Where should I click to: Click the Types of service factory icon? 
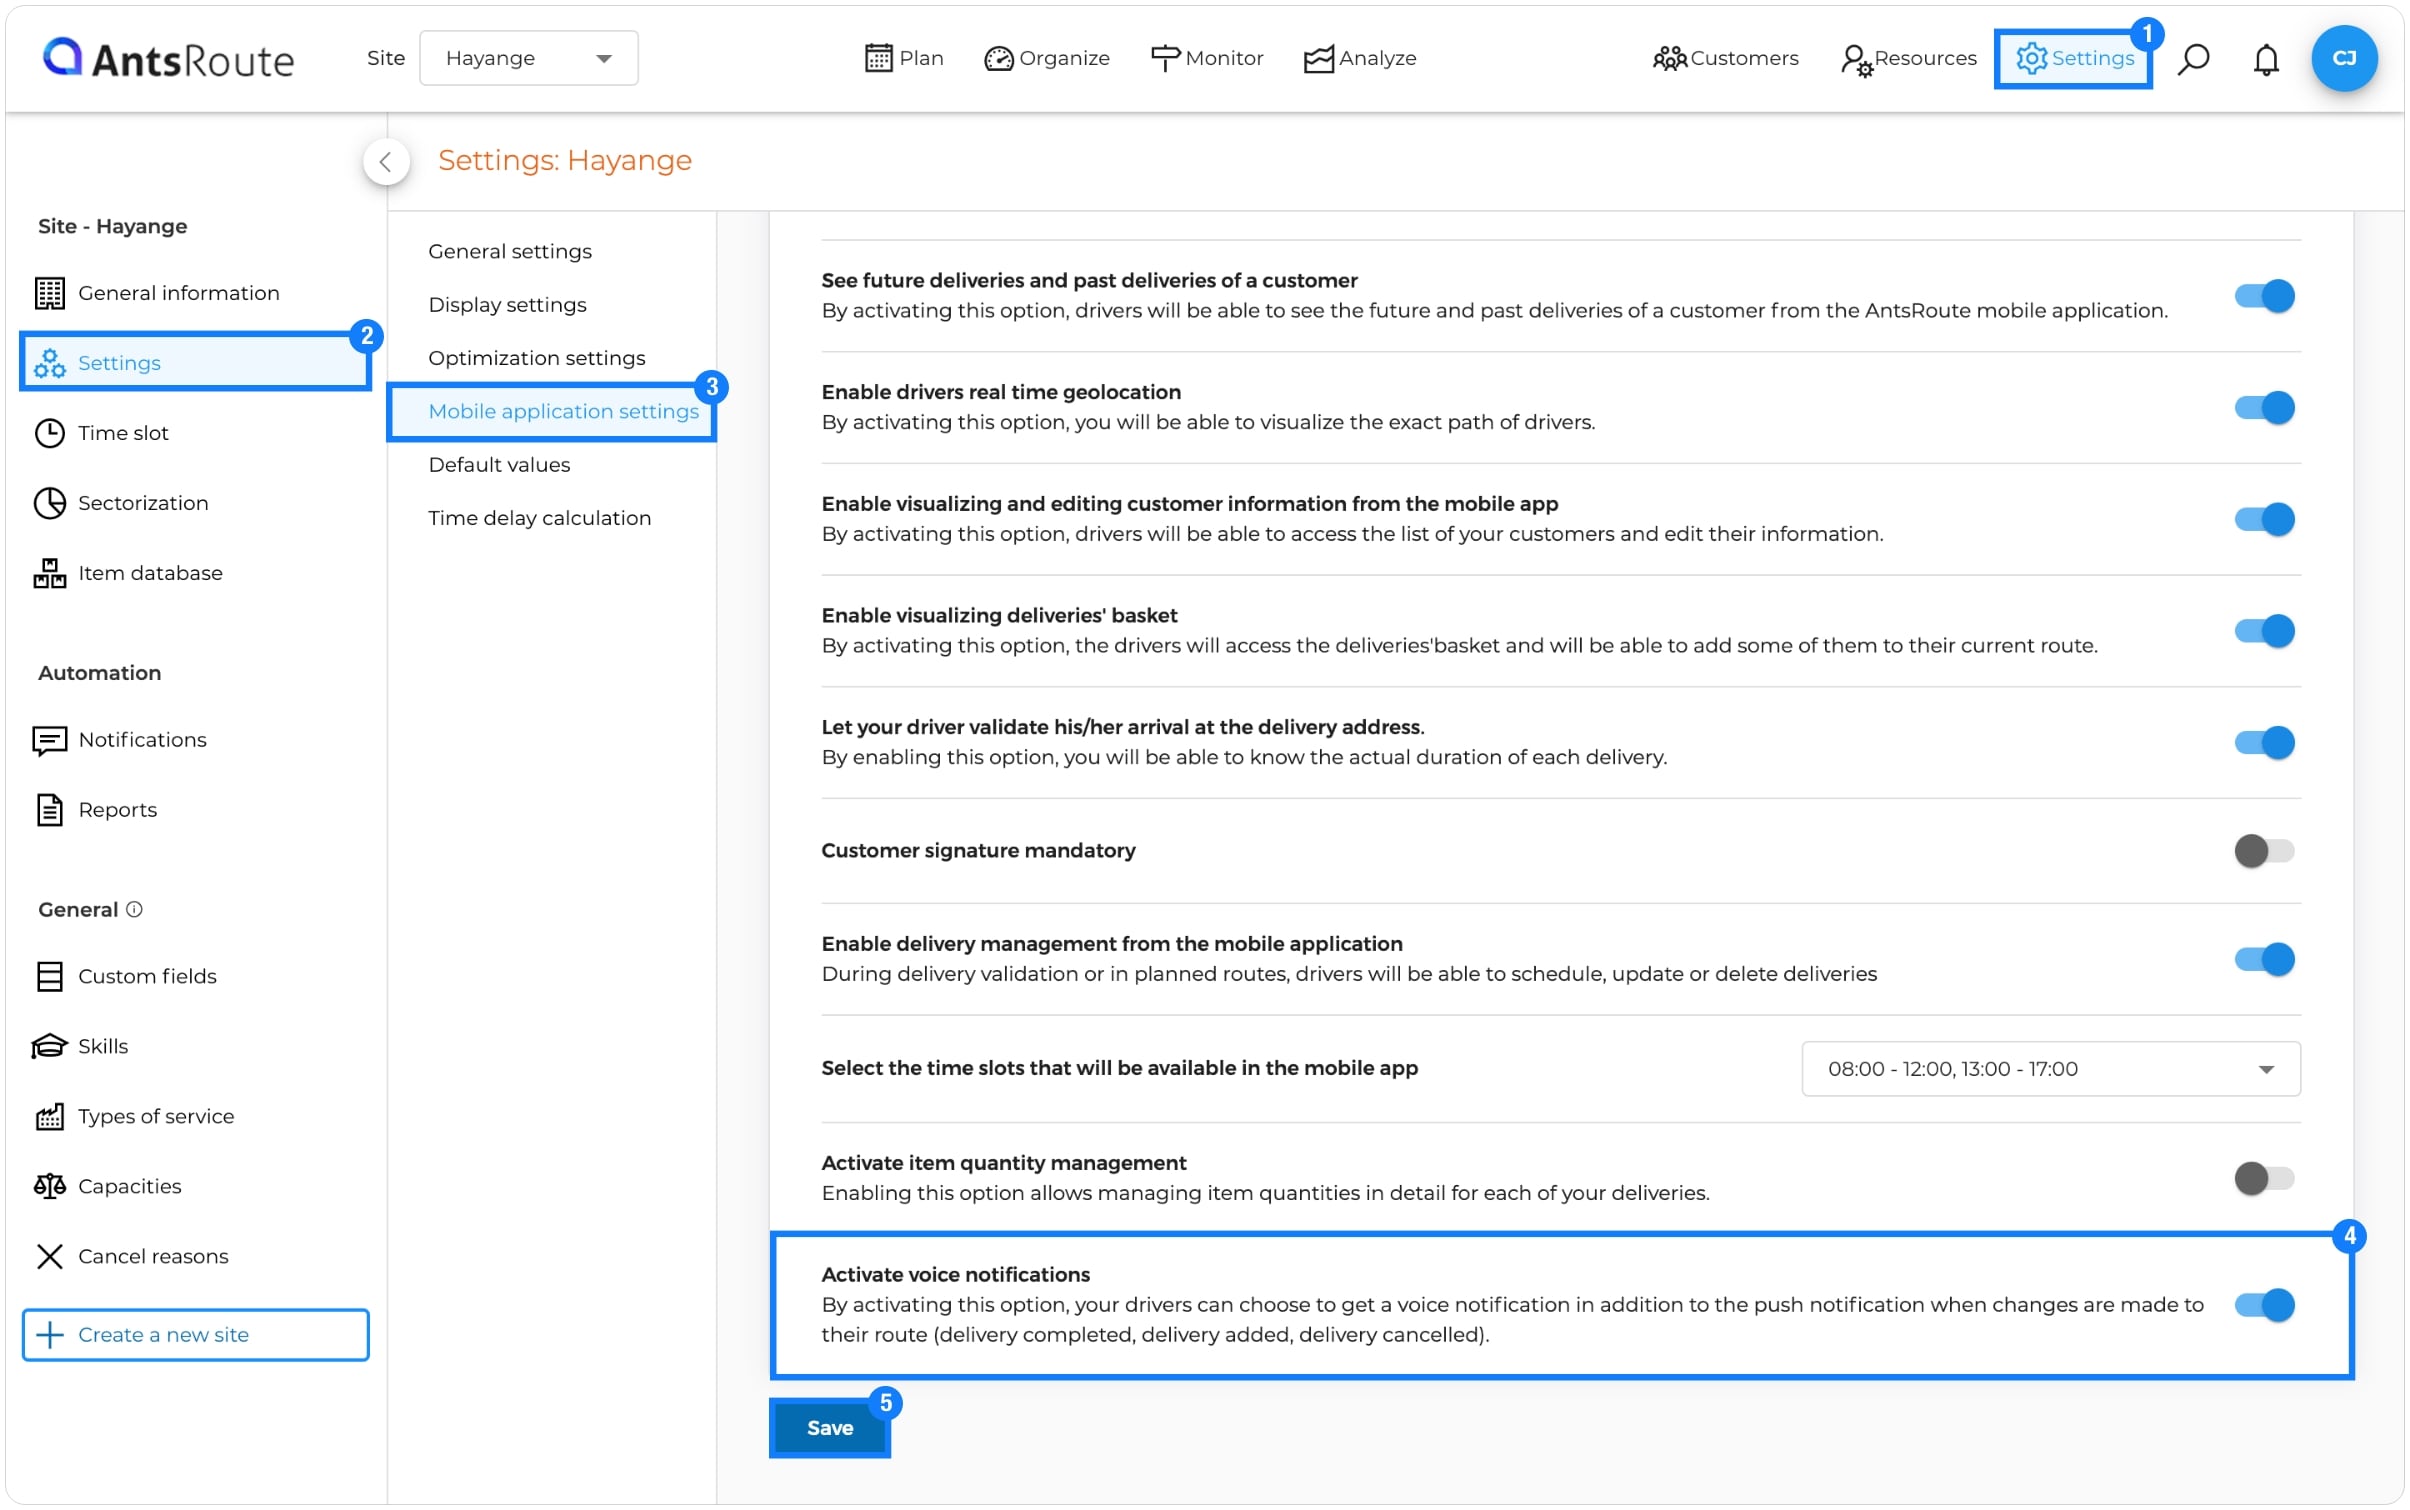(x=50, y=1116)
